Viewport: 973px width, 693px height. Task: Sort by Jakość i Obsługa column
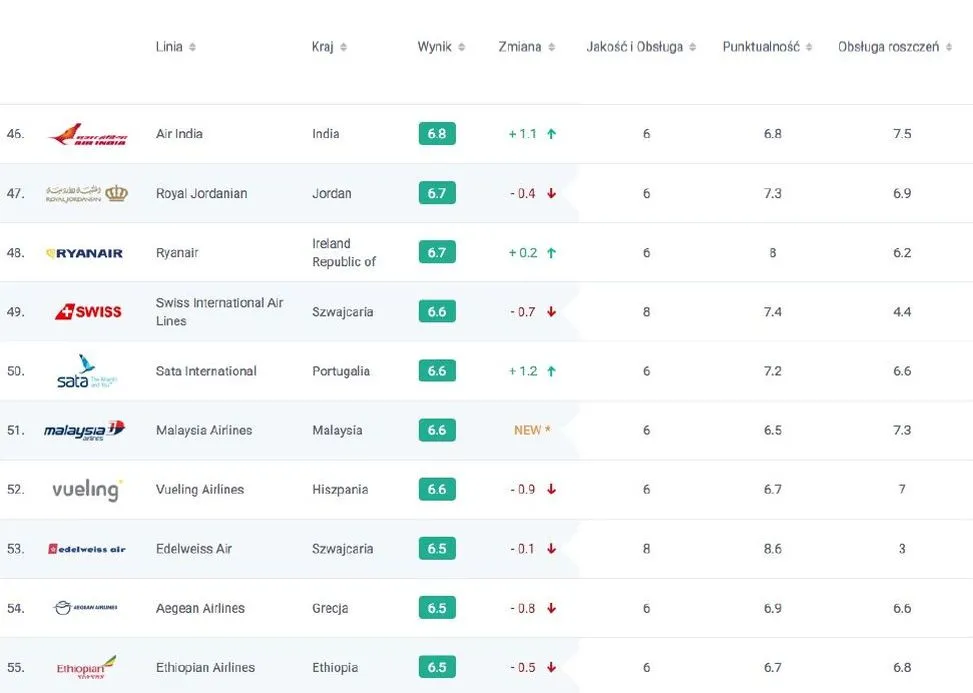(x=641, y=47)
